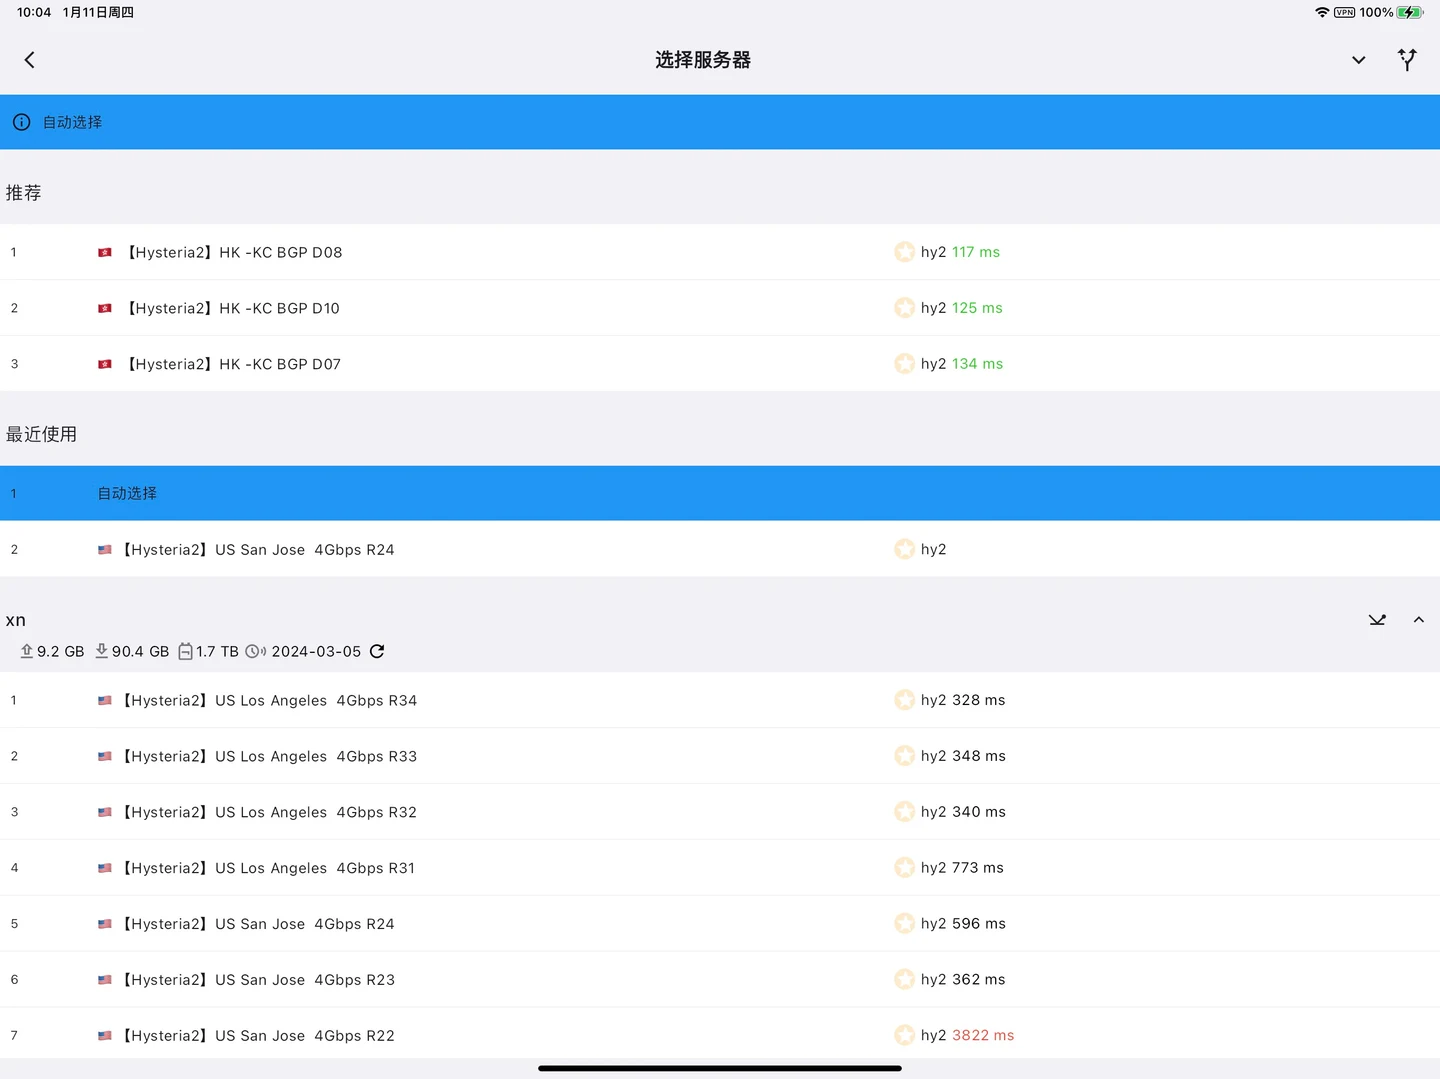Favorite the HK -KC BGP D08 star
The image size is (1440, 1079).
click(x=904, y=252)
